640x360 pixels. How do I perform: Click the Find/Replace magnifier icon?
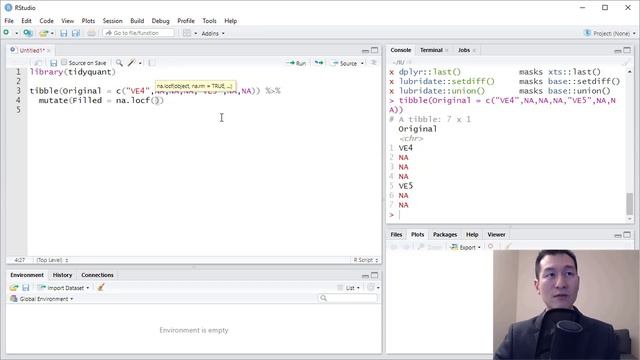pos(119,63)
